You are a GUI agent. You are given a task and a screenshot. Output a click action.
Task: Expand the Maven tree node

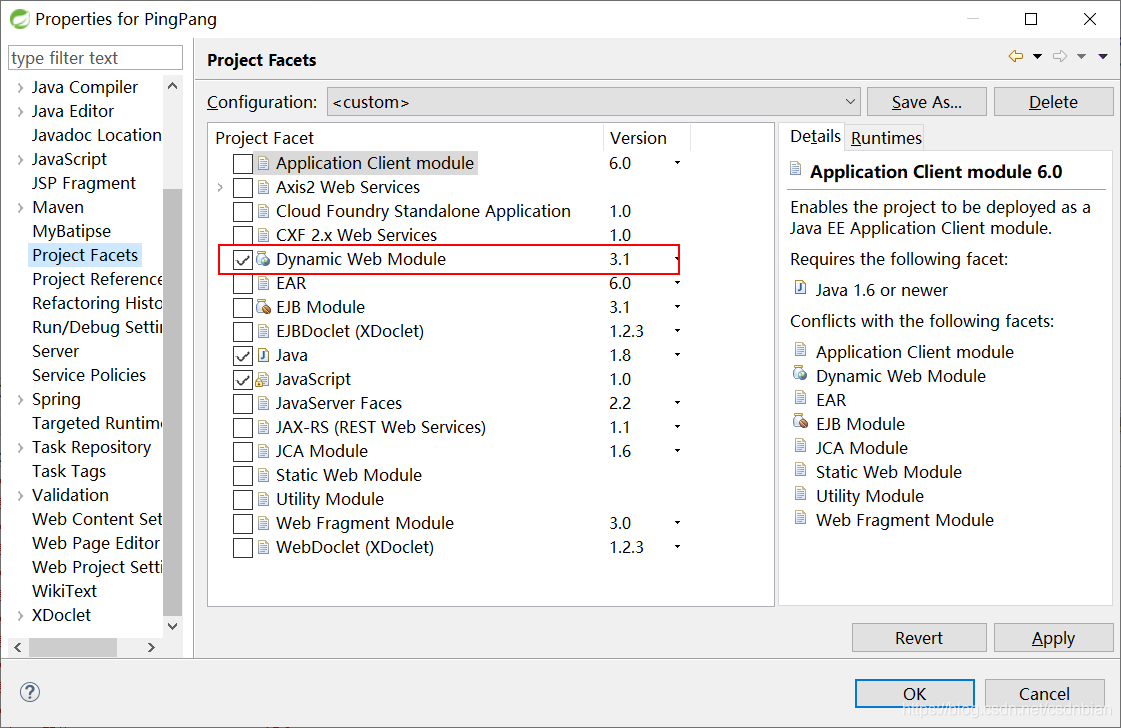(20, 207)
